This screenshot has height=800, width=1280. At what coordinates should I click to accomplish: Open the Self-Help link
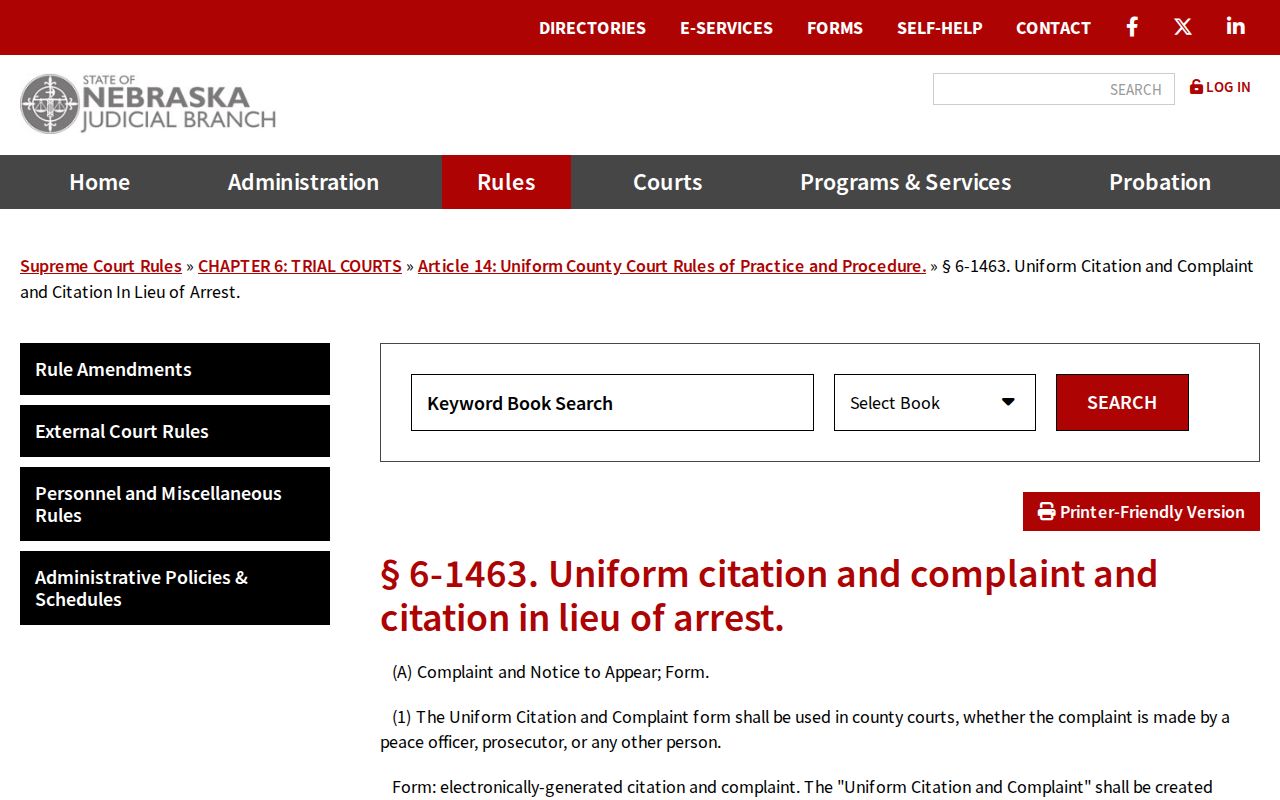point(940,28)
